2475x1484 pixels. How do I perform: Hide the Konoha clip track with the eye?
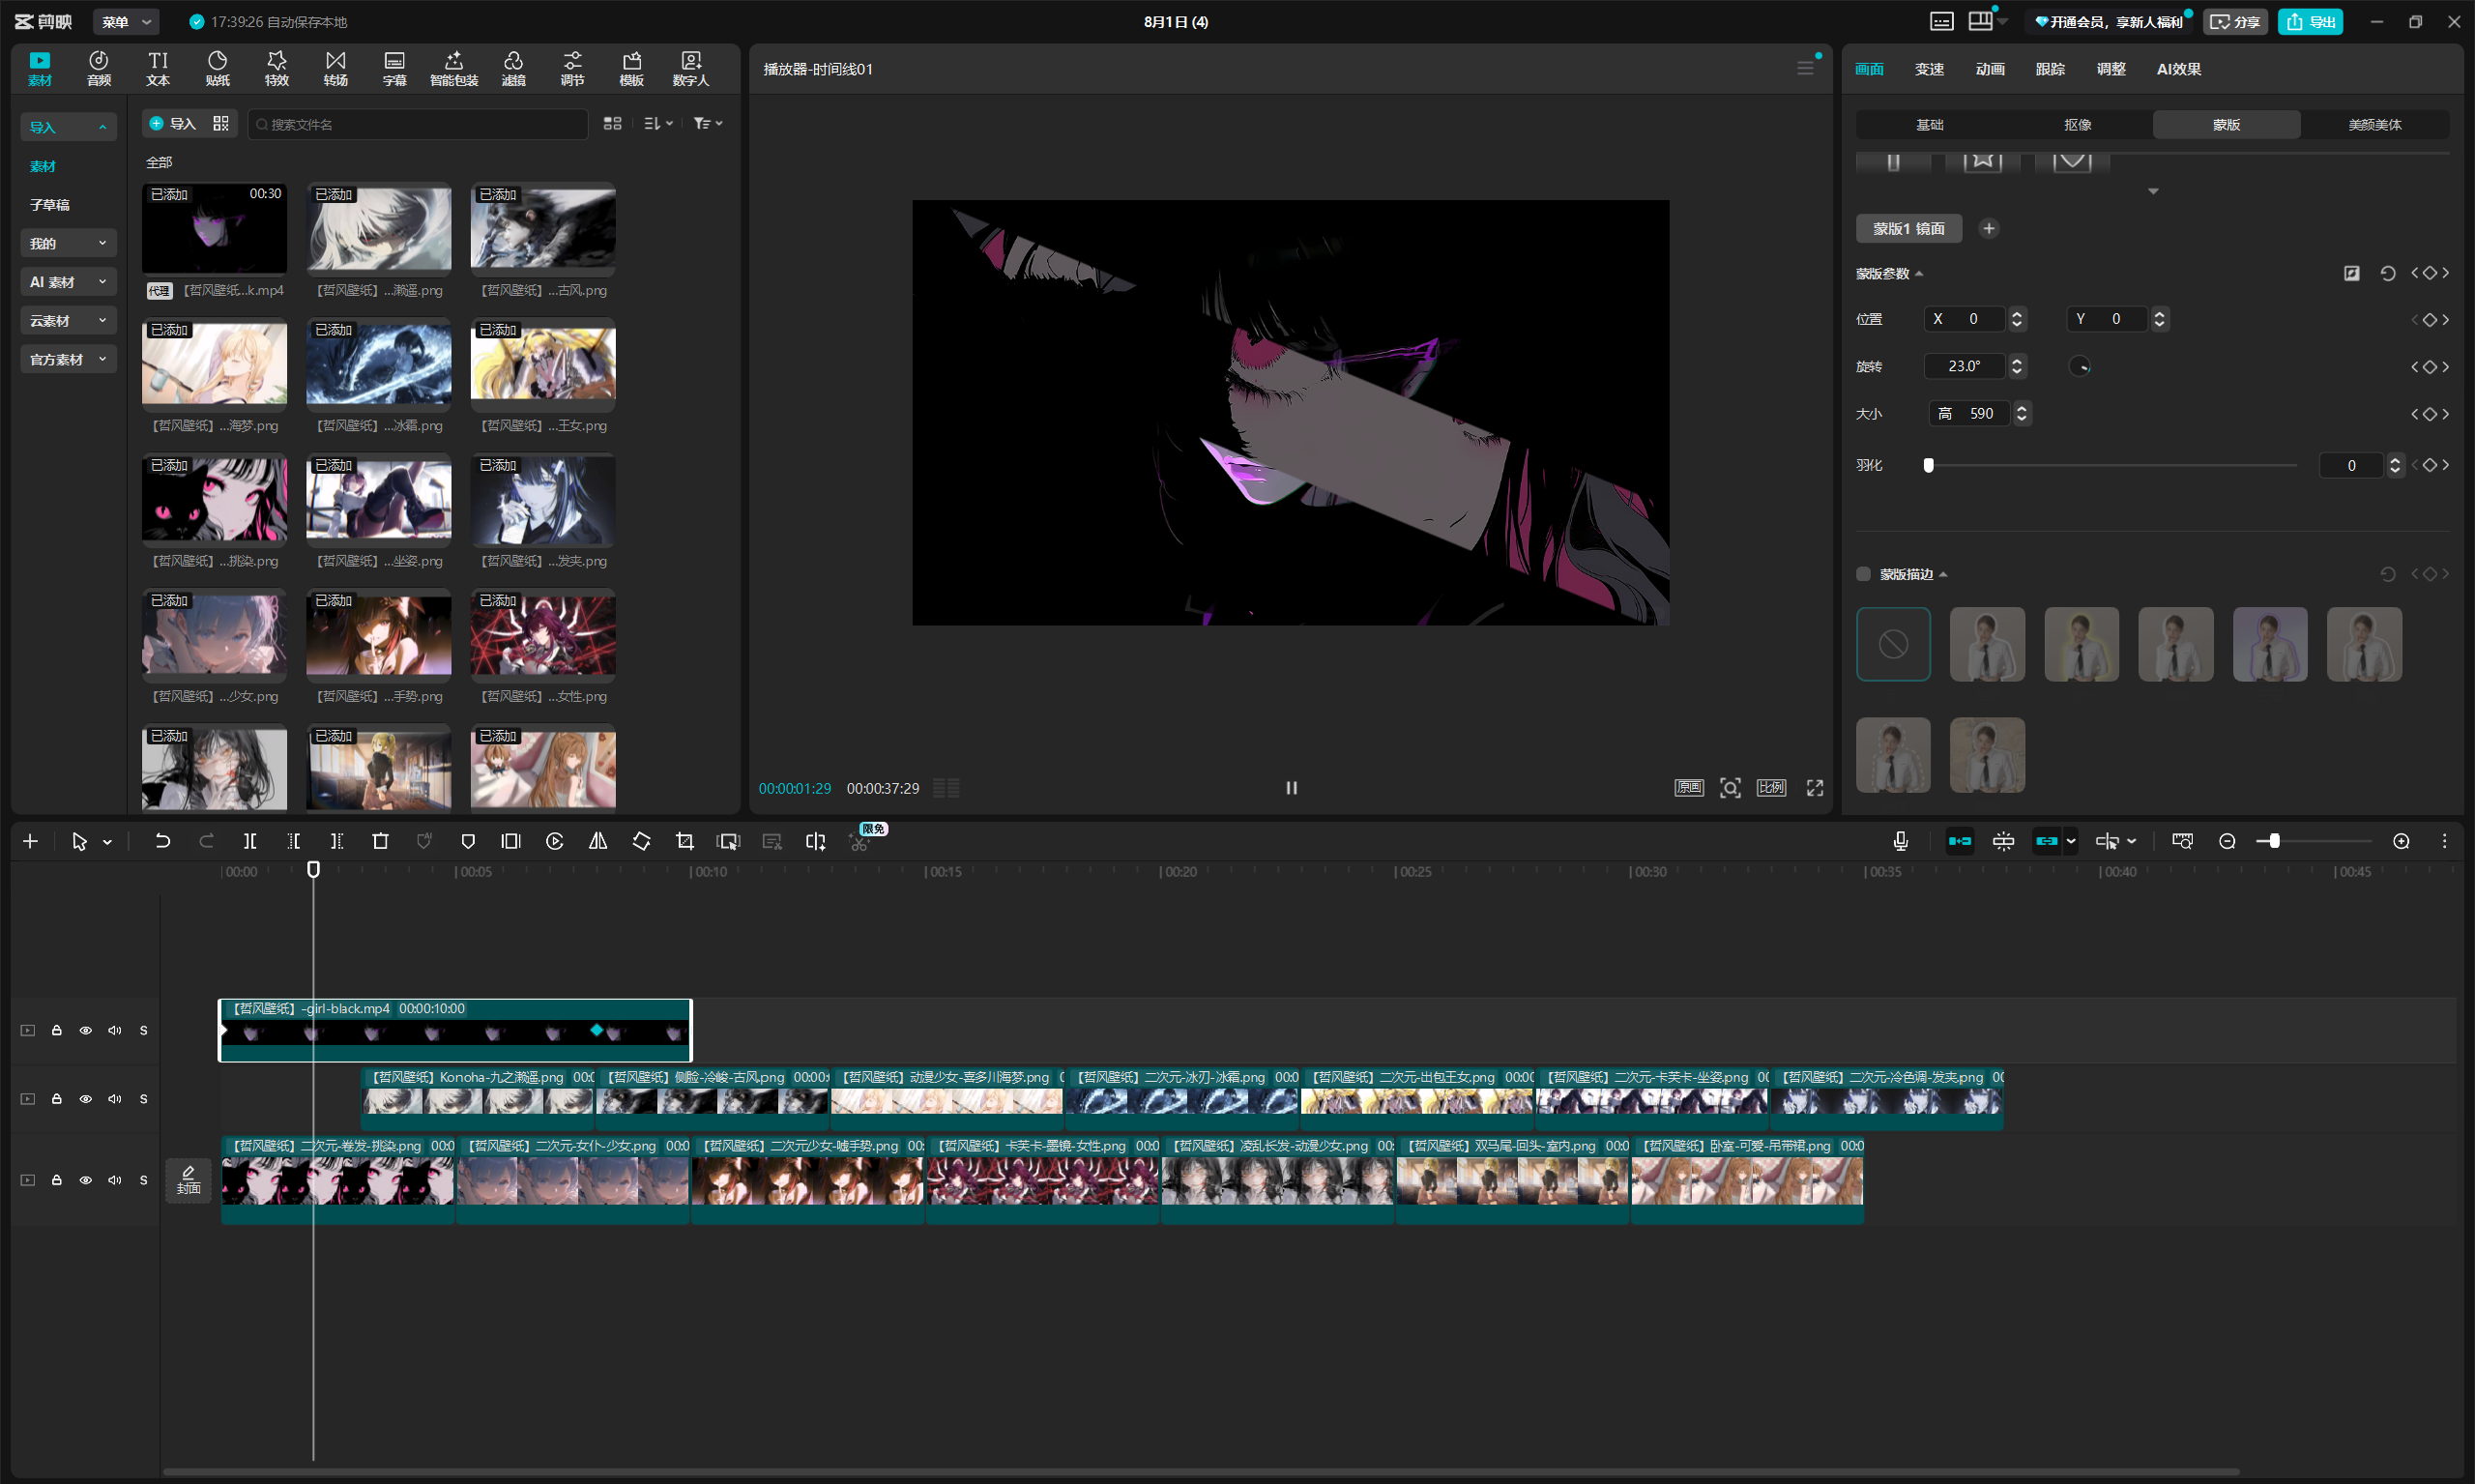tap(86, 1099)
